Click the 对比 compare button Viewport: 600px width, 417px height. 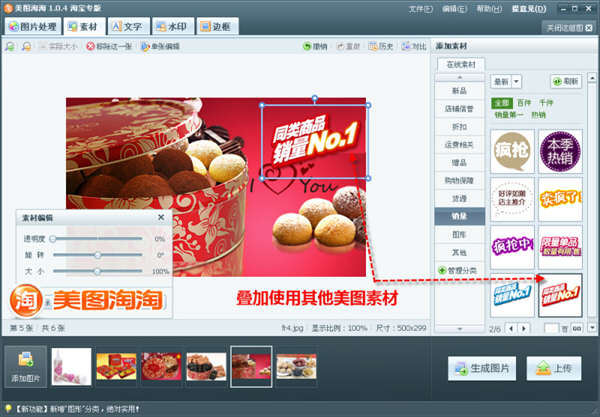point(414,46)
